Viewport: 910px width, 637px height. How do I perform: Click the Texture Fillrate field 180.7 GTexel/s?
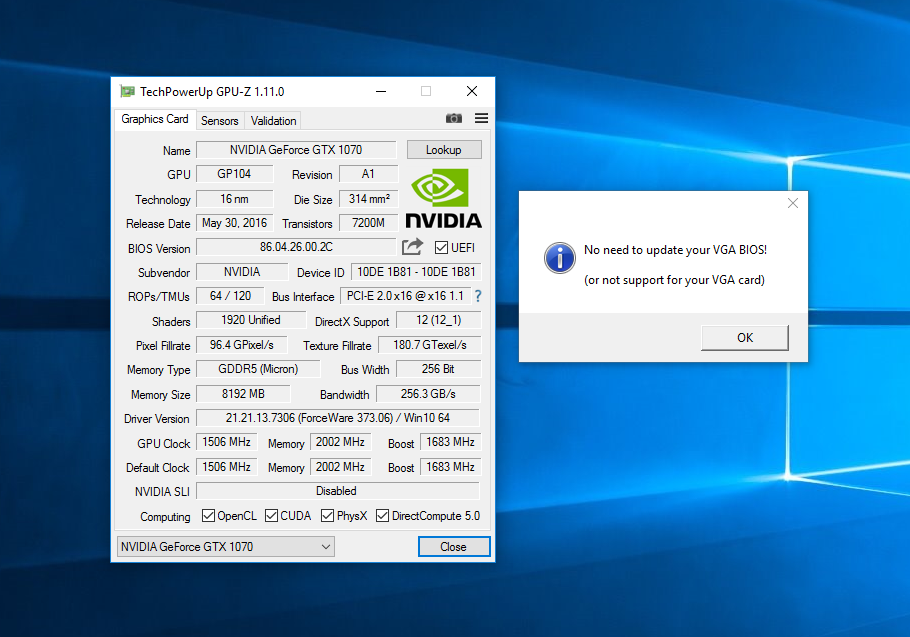pyautogui.click(x=430, y=345)
